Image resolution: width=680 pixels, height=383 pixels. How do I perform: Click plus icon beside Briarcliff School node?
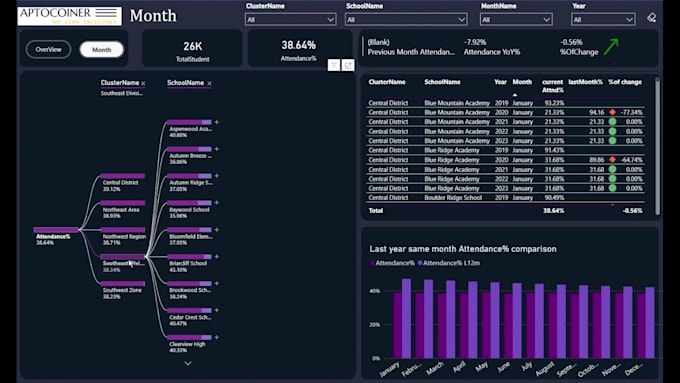coord(216,257)
